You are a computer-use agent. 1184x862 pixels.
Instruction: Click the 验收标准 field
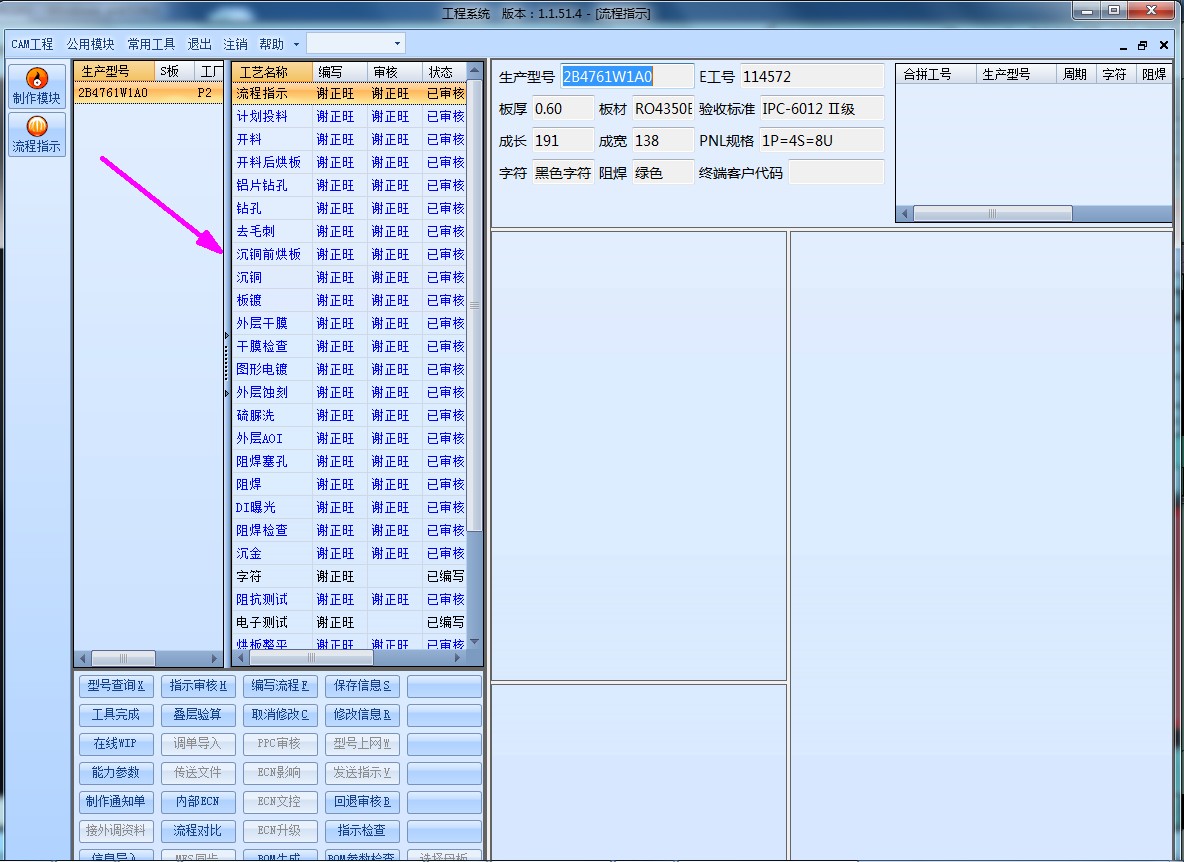tap(822, 109)
